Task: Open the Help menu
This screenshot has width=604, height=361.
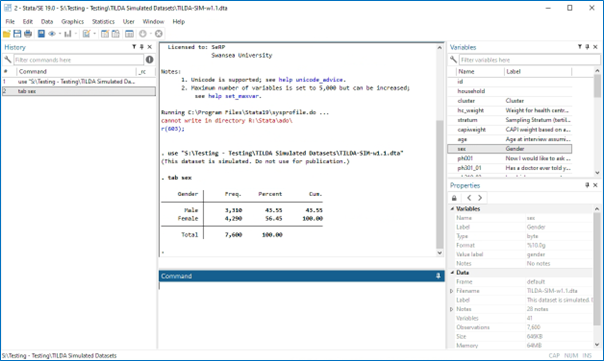Action: pyautogui.click(x=178, y=22)
